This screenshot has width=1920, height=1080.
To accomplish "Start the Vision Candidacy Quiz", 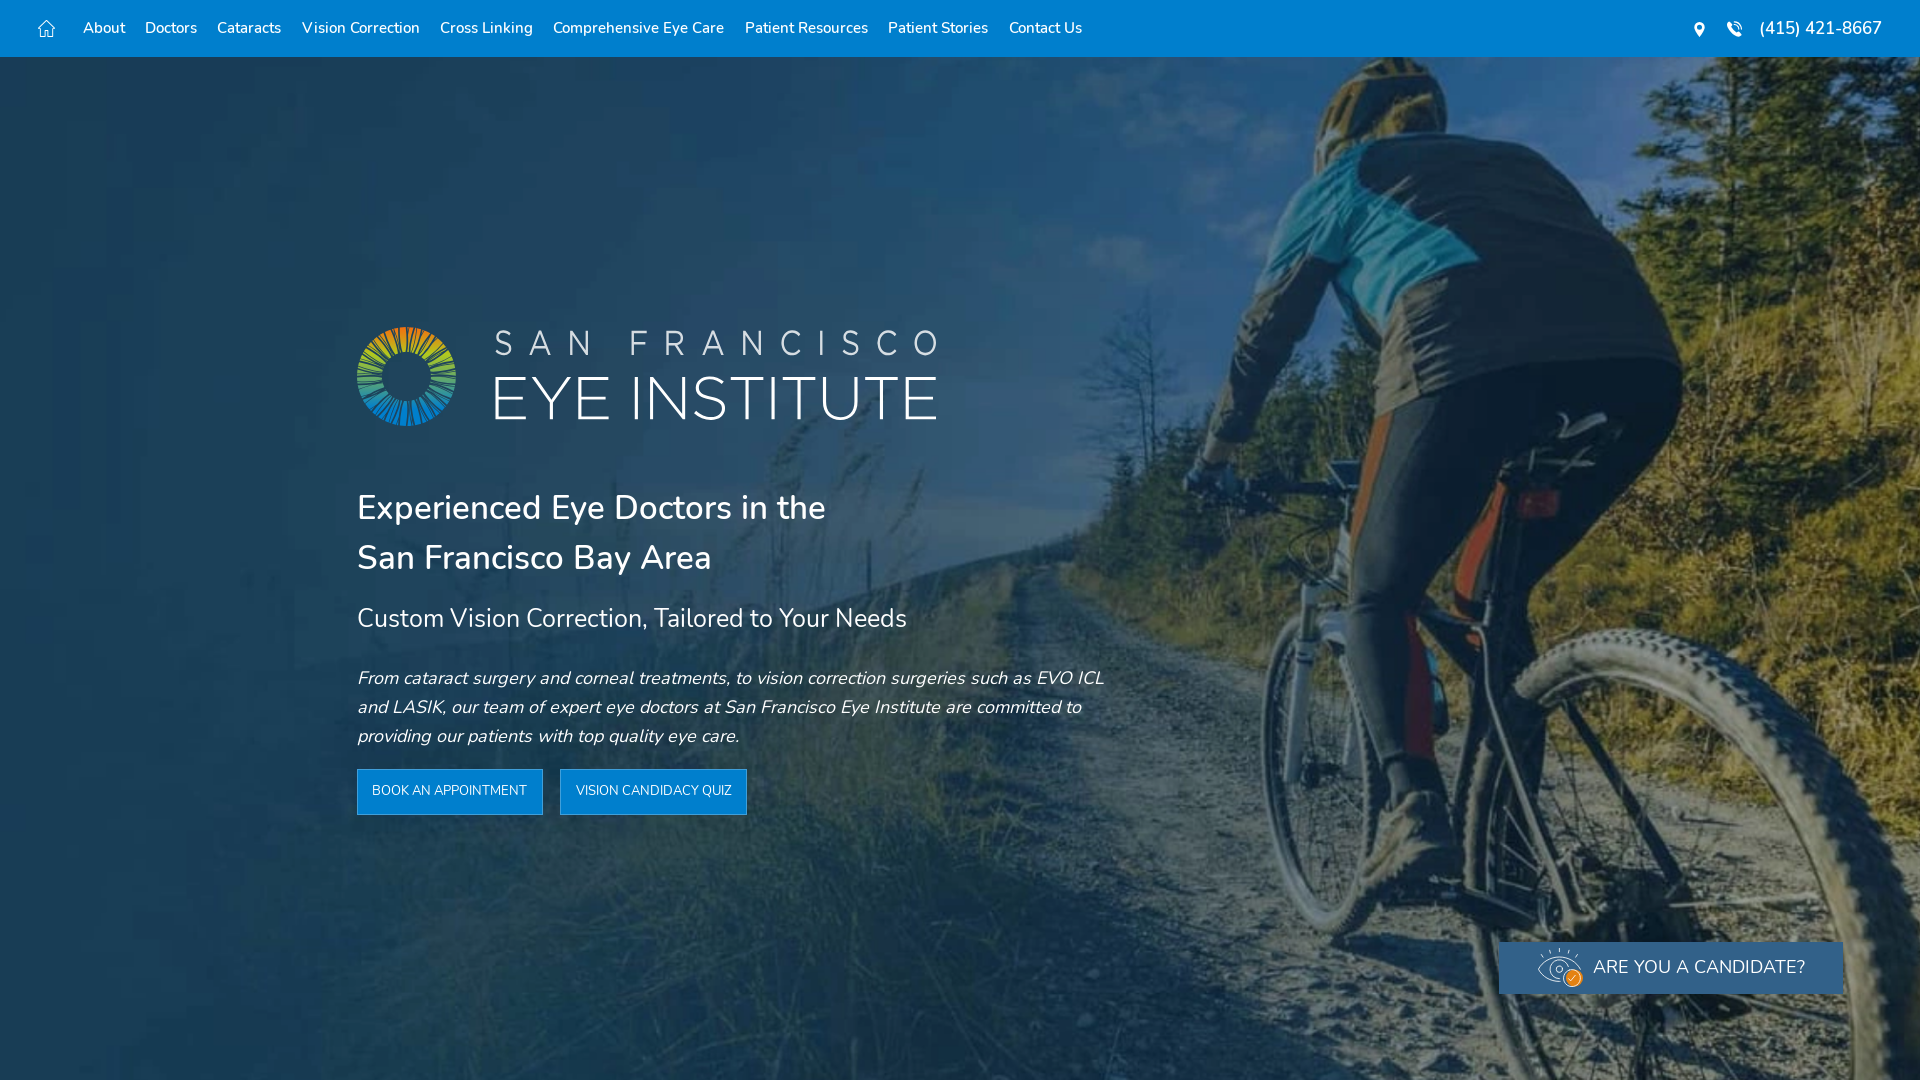I will coord(653,791).
